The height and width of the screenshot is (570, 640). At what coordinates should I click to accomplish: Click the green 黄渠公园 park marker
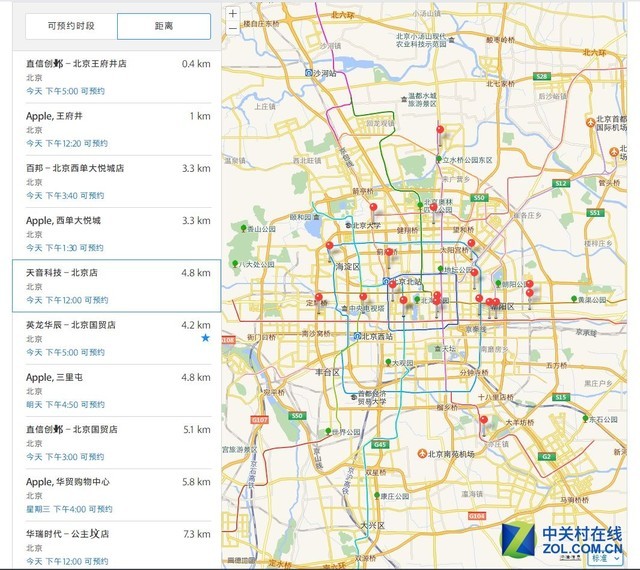pos(574,299)
